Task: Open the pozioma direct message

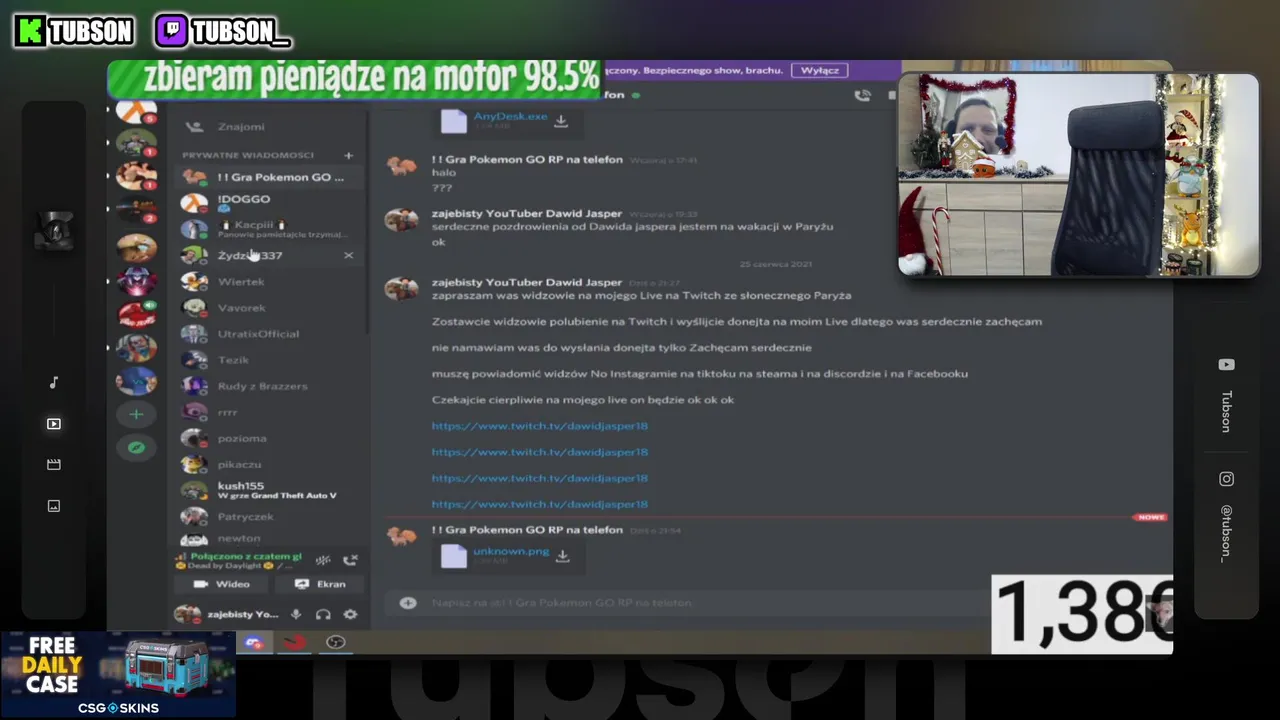Action: [268, 438]
